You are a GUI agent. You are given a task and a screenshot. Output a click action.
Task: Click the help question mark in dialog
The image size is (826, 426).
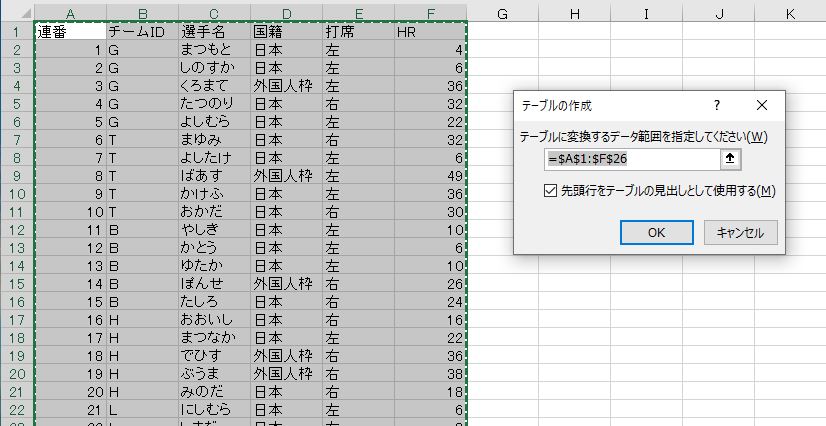point(716,105)
